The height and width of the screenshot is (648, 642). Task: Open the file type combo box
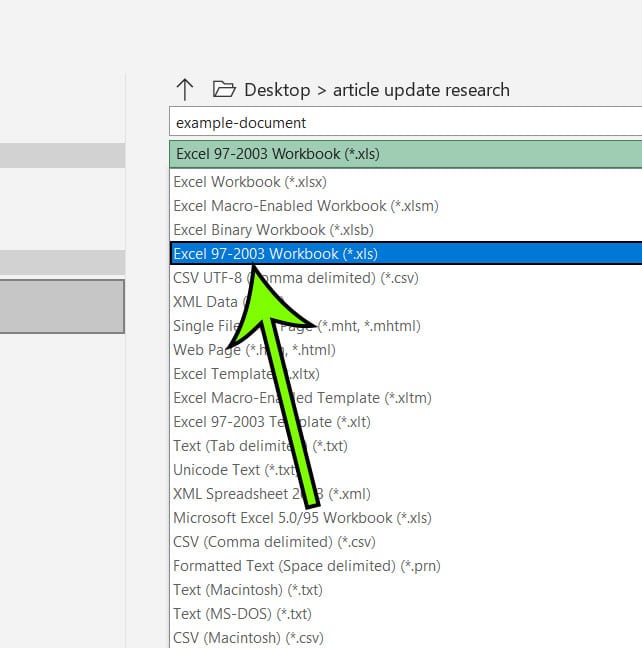(x=406, y=154)
